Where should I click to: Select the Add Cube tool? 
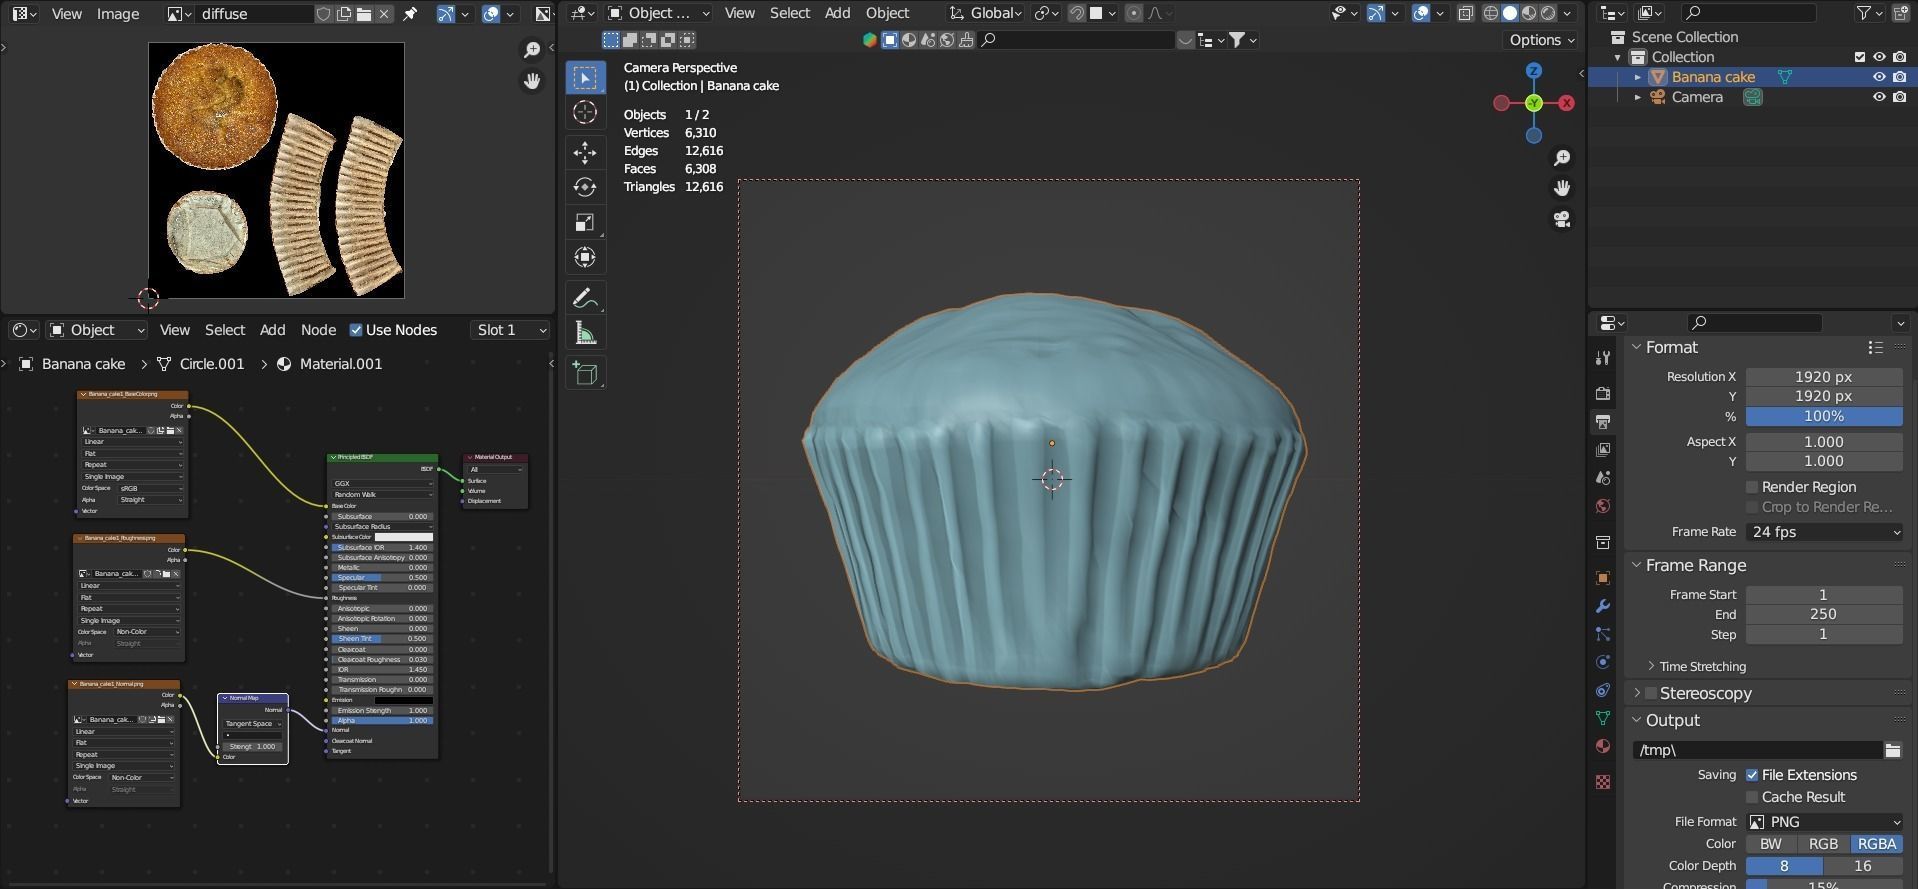(585, 374)
